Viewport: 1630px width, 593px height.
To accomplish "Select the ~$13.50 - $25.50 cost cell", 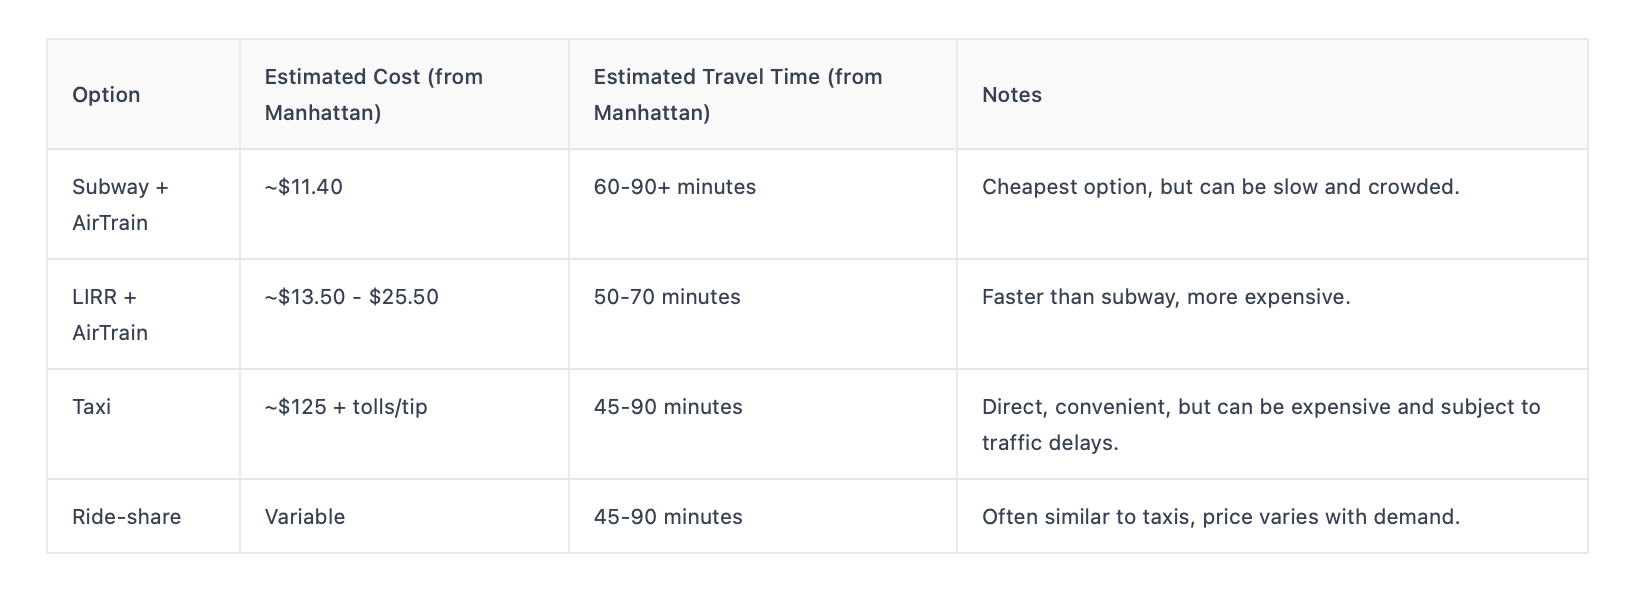I will click(404, 315).
